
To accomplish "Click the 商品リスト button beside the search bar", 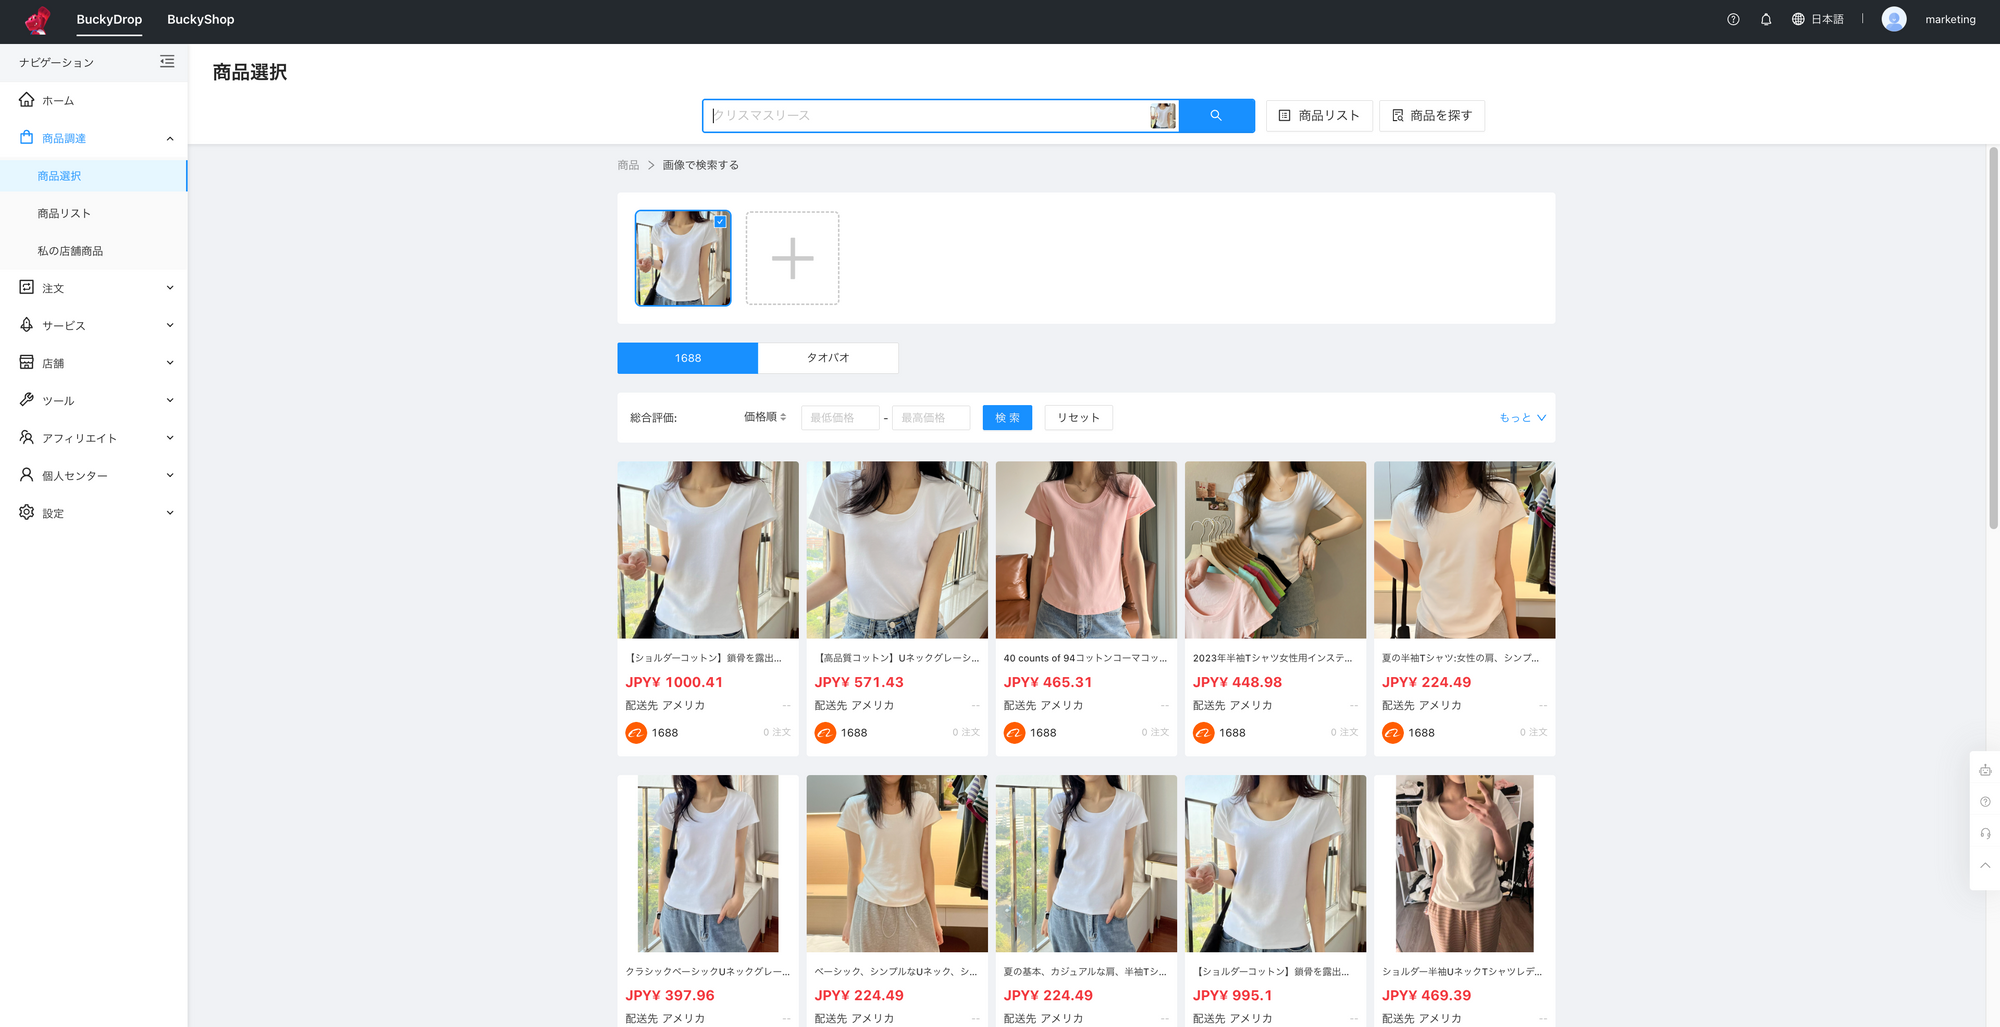I will coord(1319,116).
